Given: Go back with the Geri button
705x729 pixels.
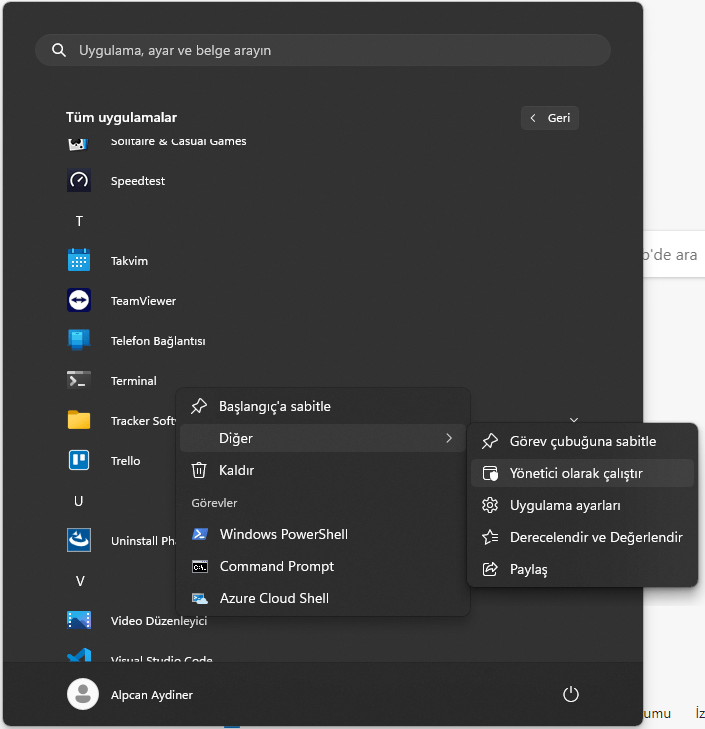Looking at the screenshot, I should [550, 118].
